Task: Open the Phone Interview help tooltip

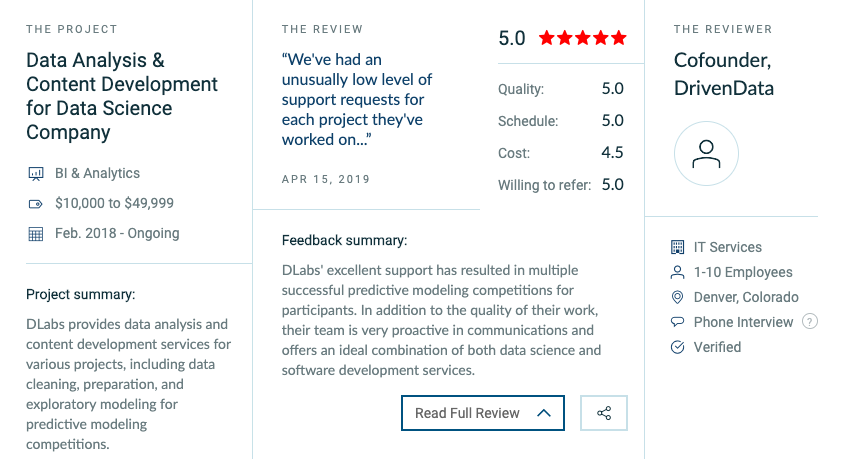Action: [810, 322]
